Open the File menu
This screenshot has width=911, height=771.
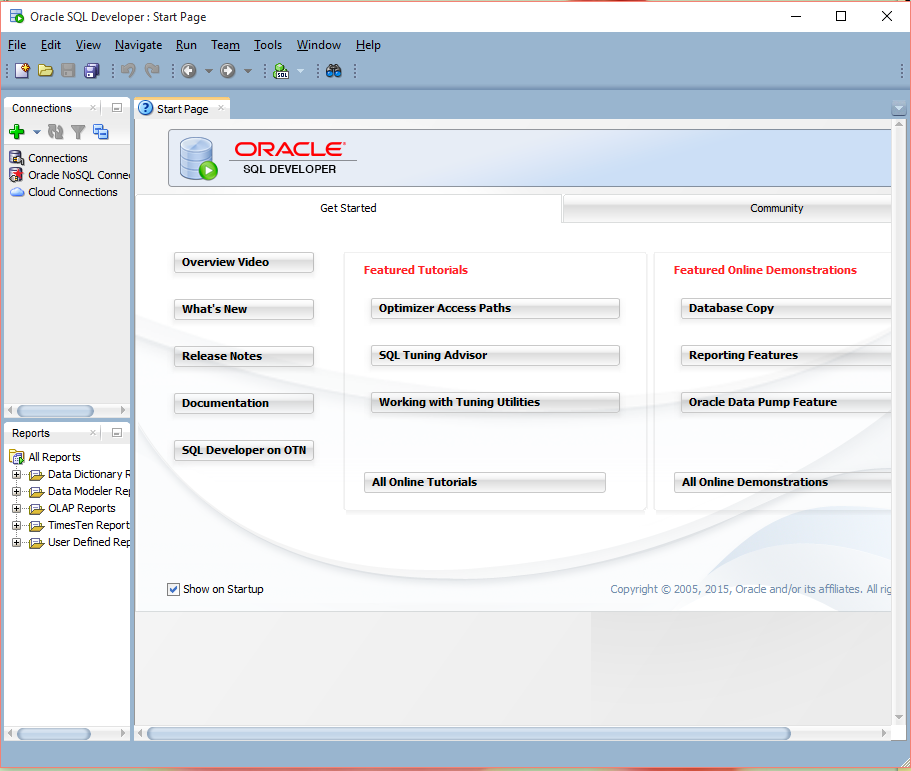coord(17,45)
